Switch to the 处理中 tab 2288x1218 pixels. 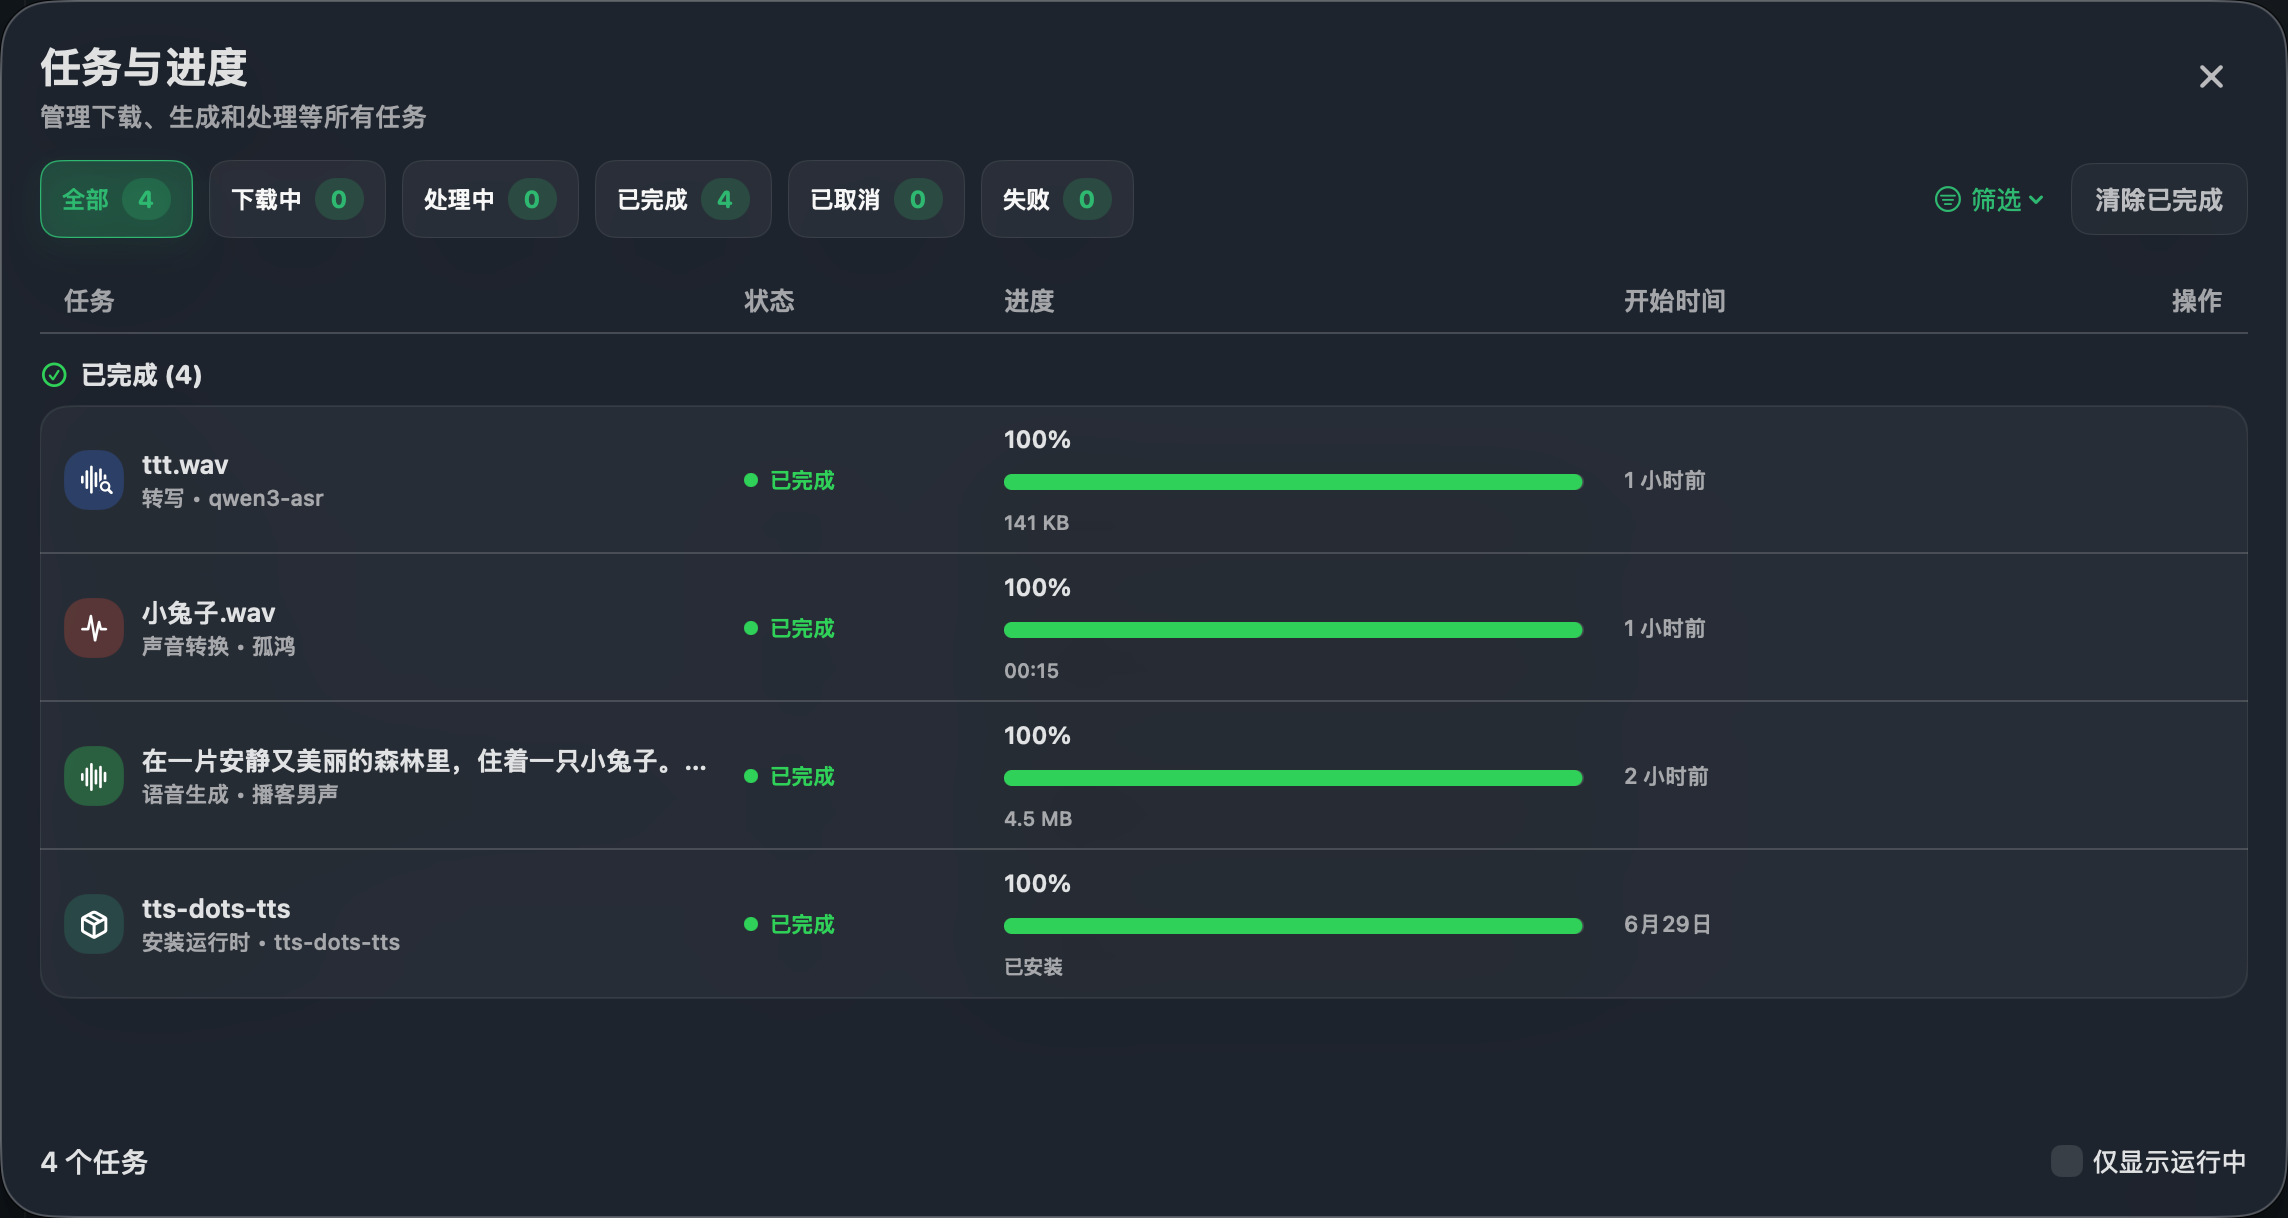[x=490, y=199]
